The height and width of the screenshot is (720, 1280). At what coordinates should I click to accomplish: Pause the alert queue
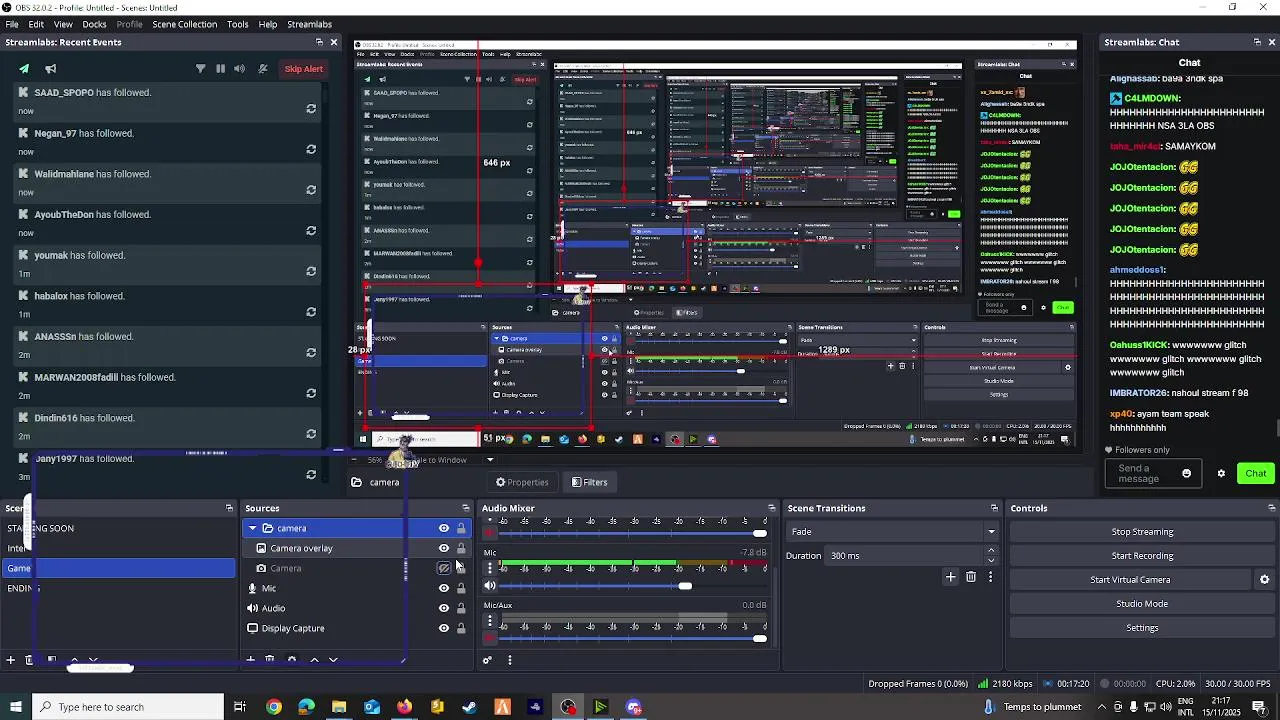(x=220, y=69)
